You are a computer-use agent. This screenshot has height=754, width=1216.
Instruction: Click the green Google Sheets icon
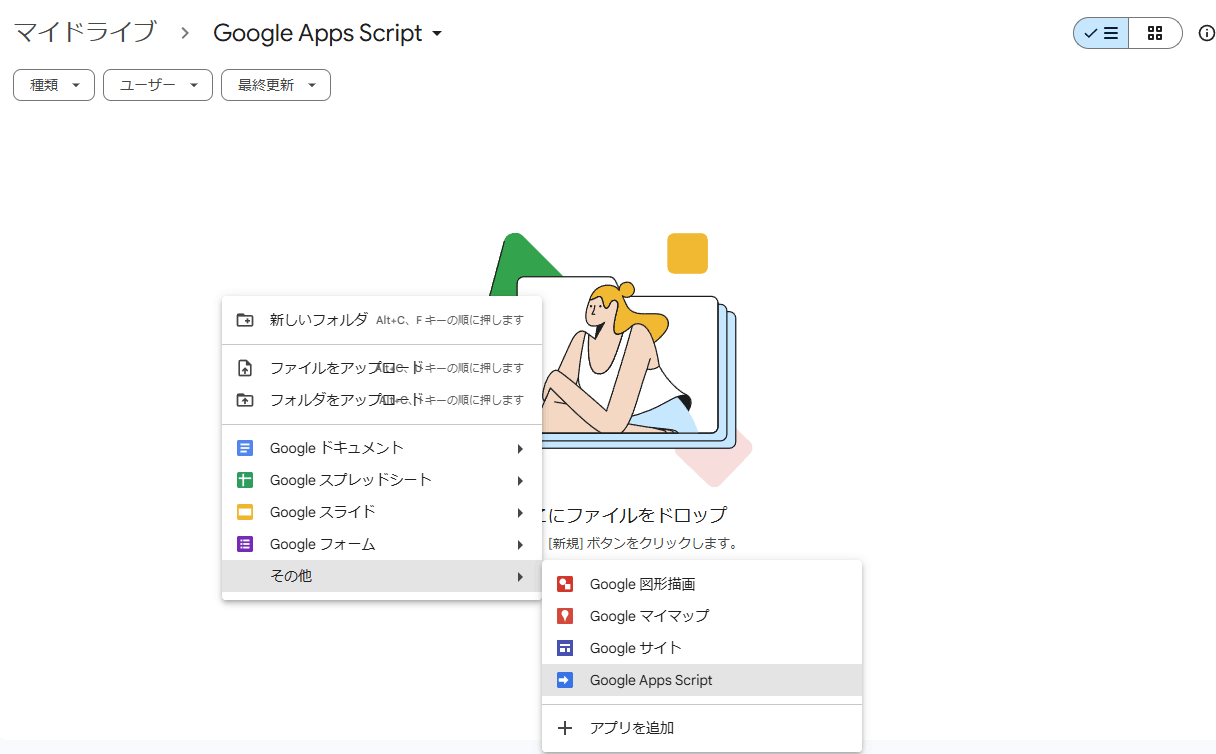pos(245,480)
